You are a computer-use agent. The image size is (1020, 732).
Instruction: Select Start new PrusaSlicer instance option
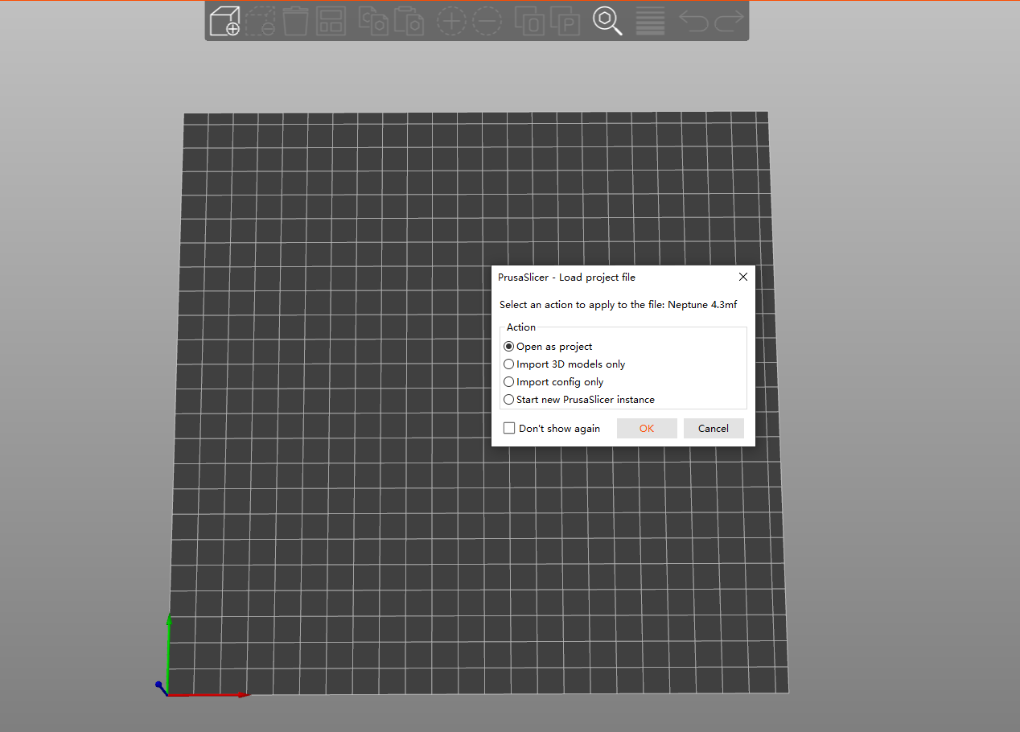coord(509,400)
